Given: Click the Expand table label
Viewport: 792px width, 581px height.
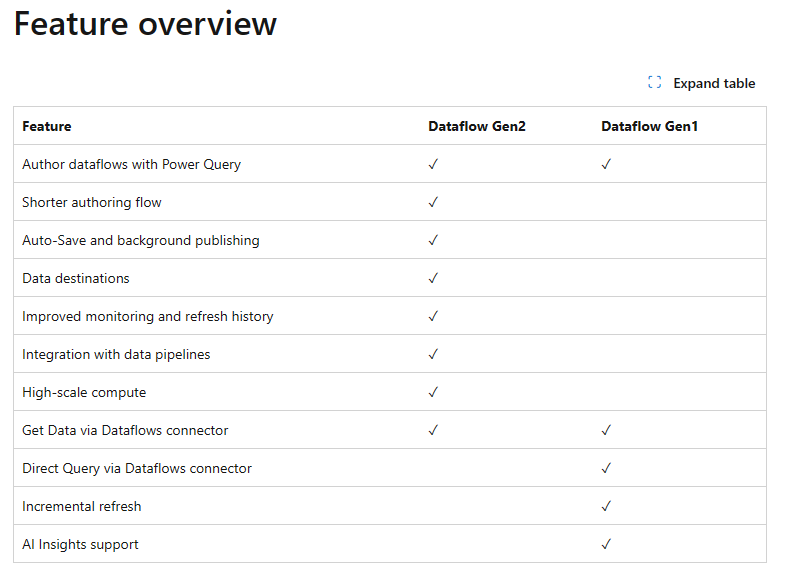Looking at the screenshot, I should click(714, 83).
